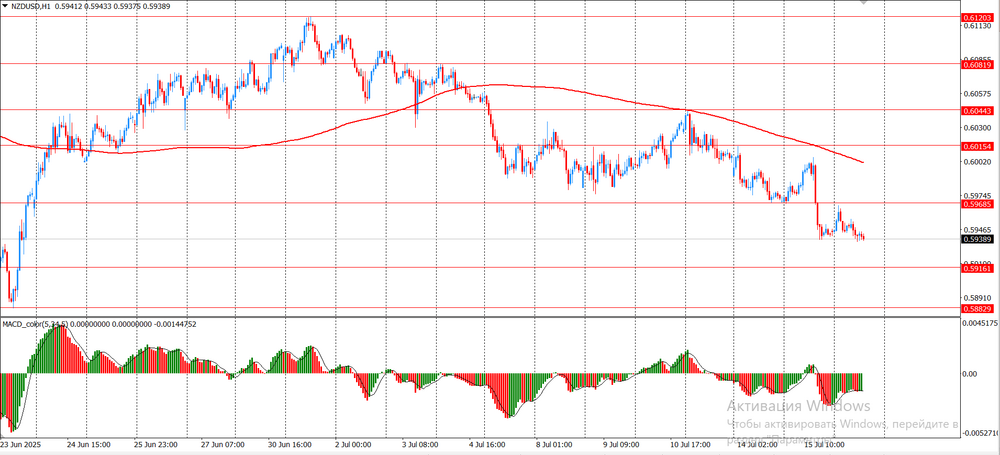
Task: Click the 10 Jul 17:00 time label
Action: (691, 443)
